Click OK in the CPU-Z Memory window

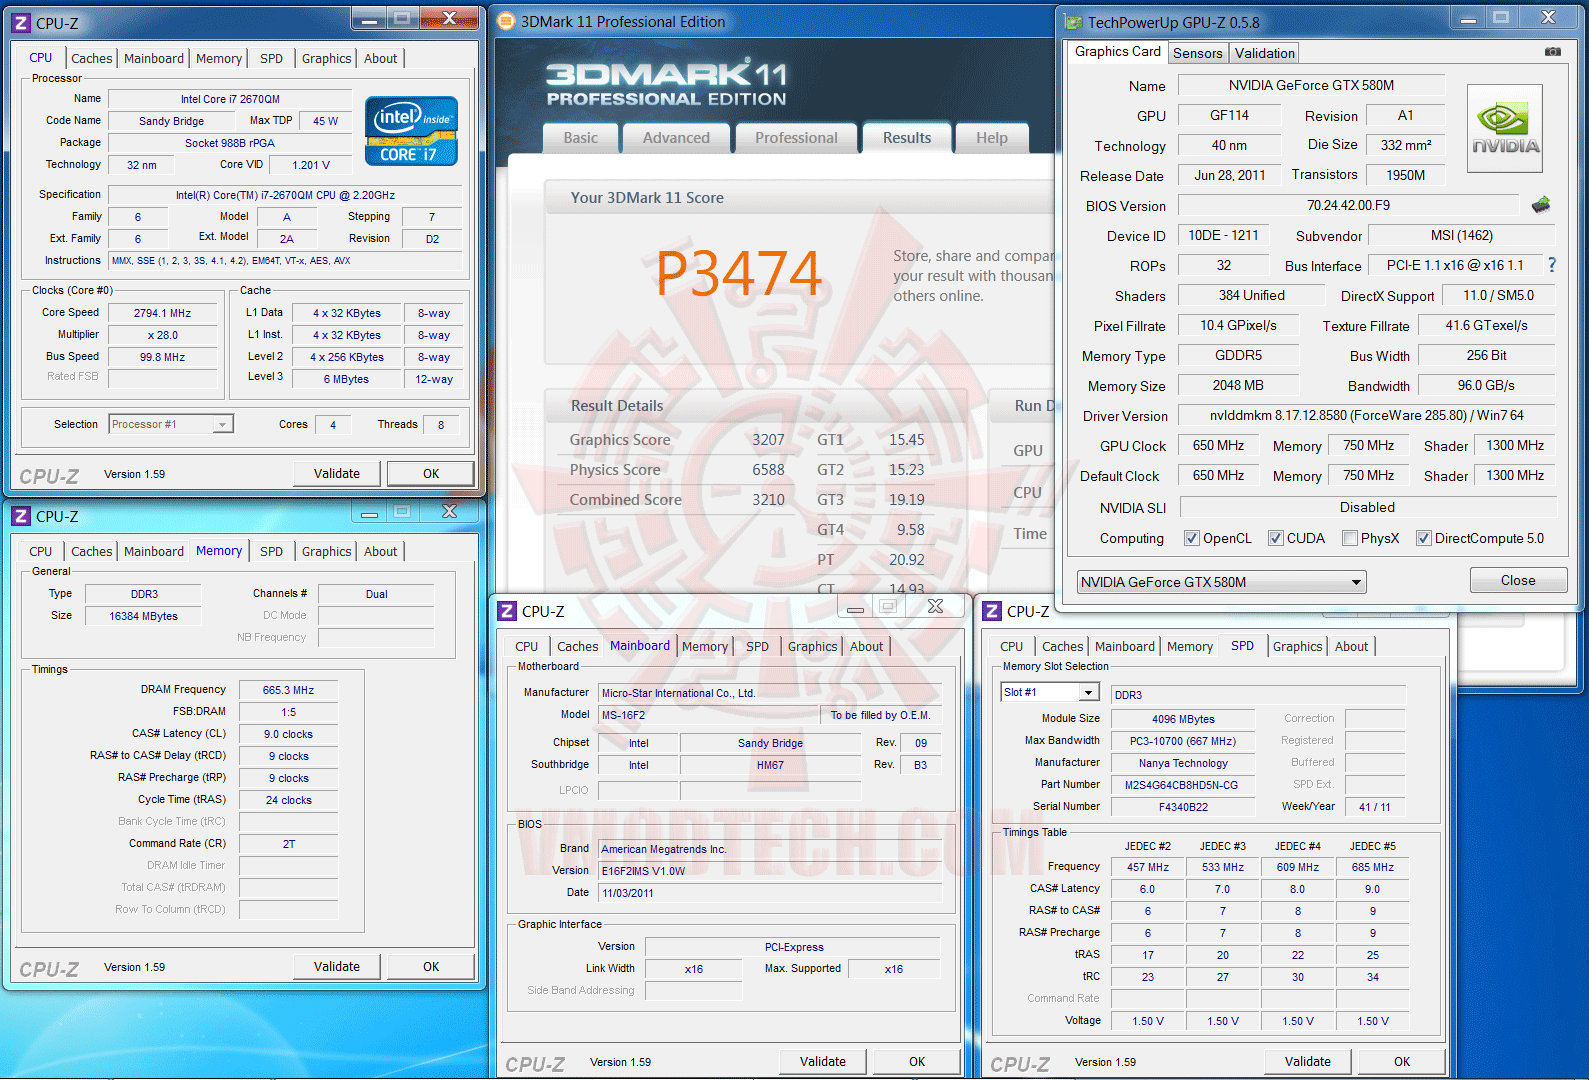click(431, 967)
